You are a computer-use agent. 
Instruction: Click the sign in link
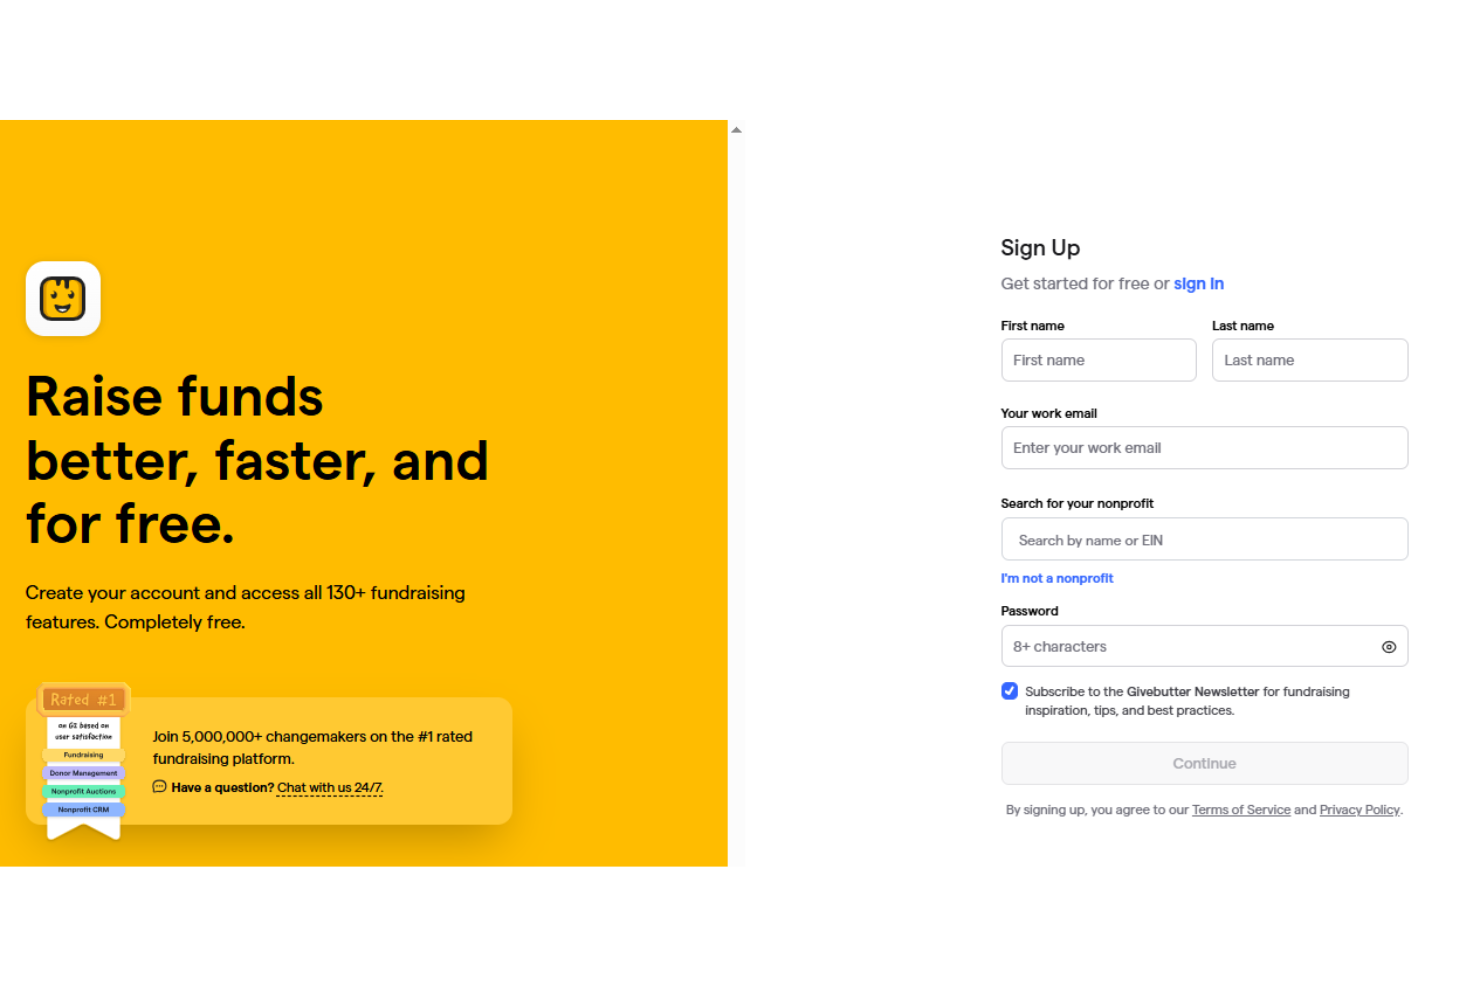tap(1198, 284)
